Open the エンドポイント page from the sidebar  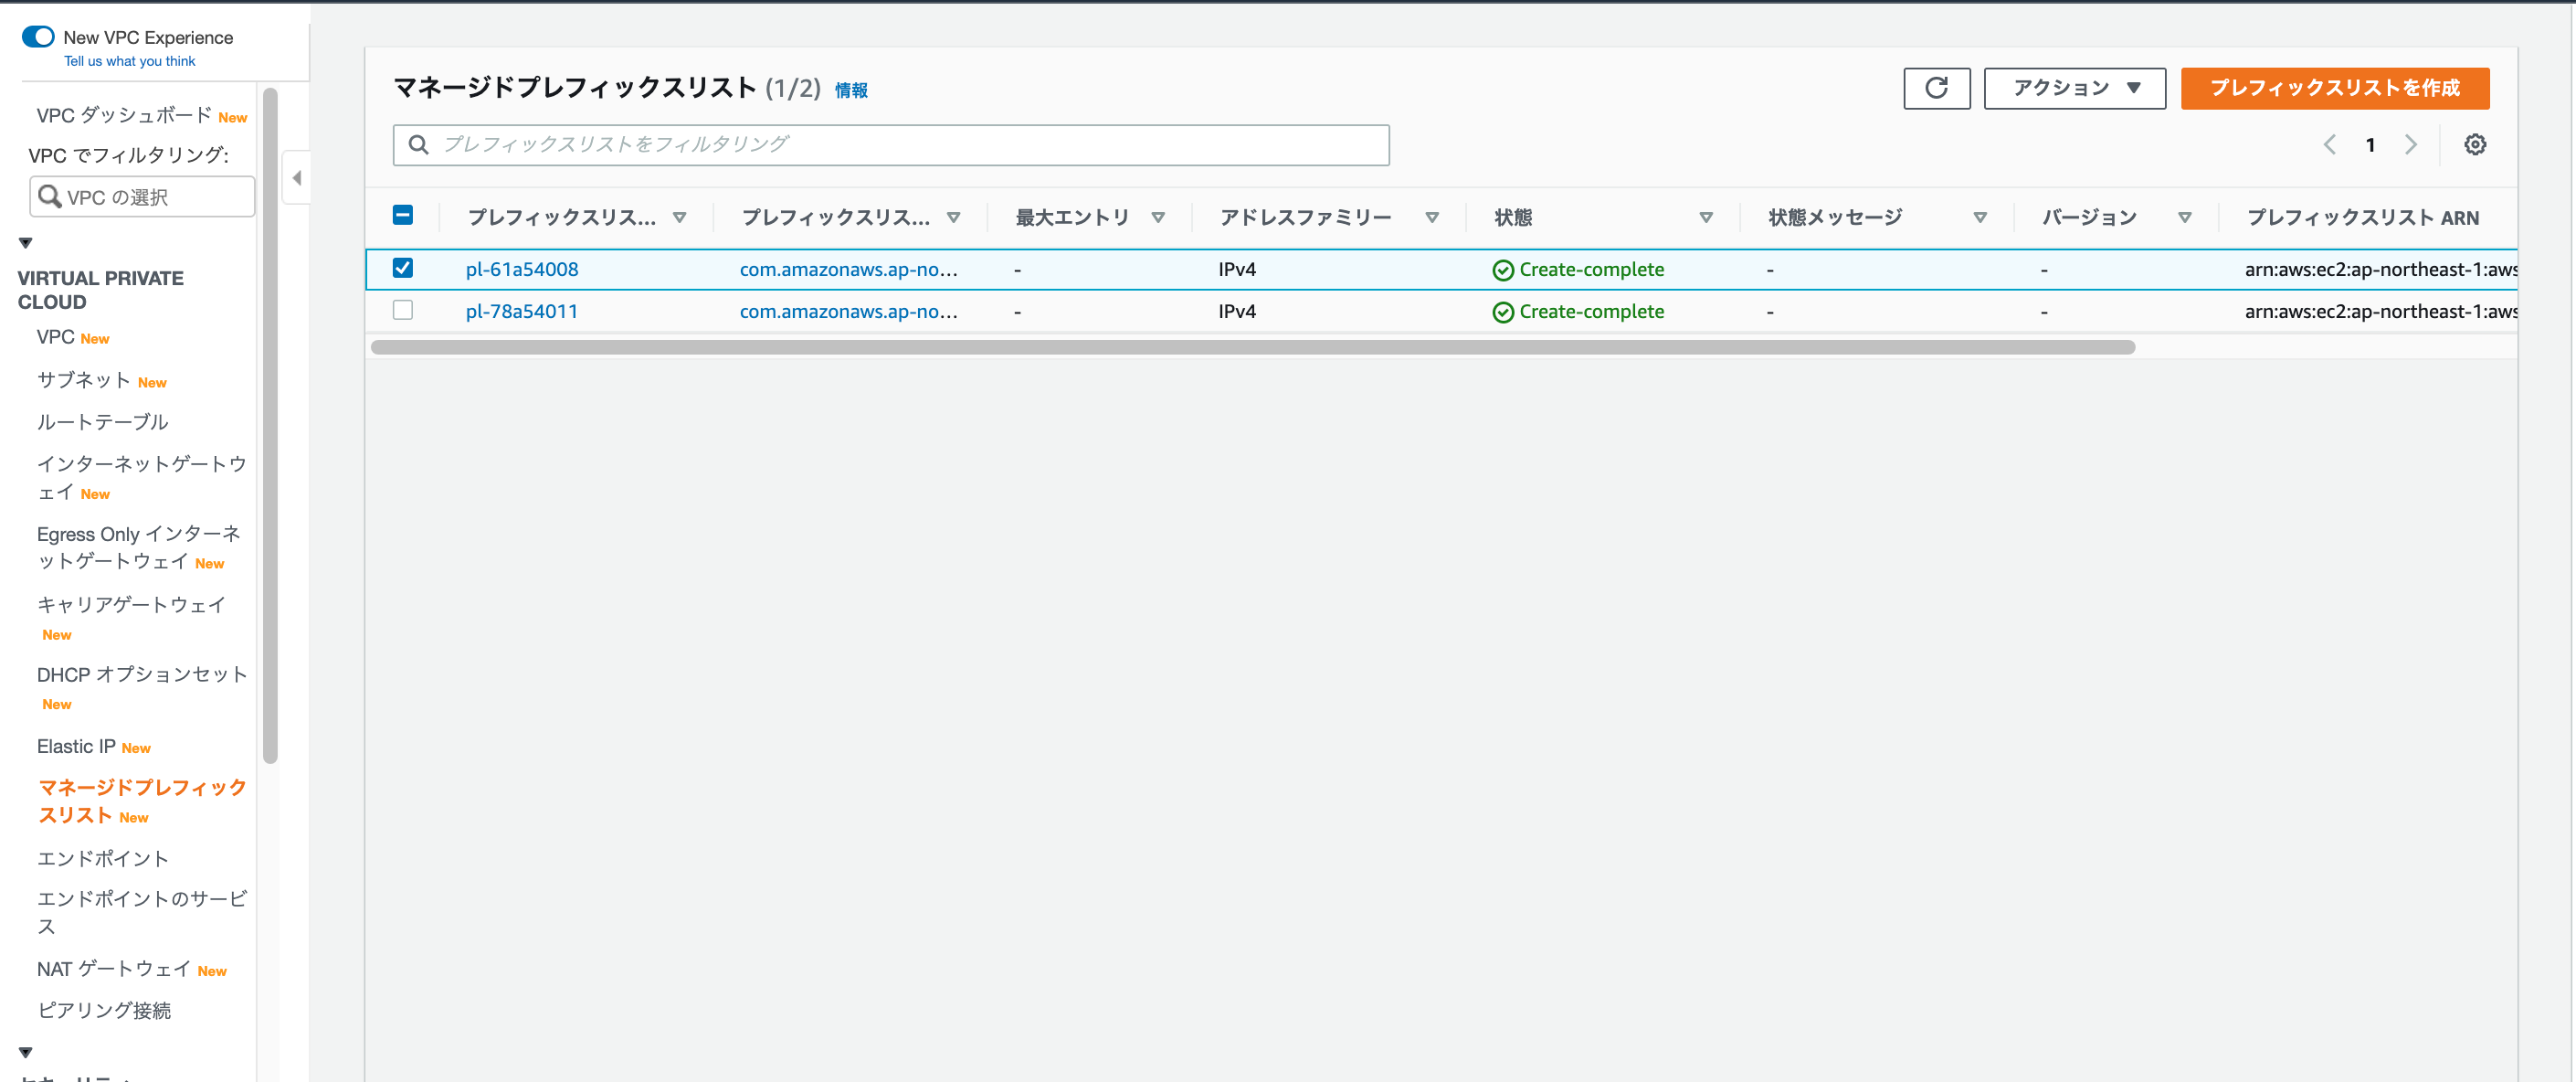102,857
